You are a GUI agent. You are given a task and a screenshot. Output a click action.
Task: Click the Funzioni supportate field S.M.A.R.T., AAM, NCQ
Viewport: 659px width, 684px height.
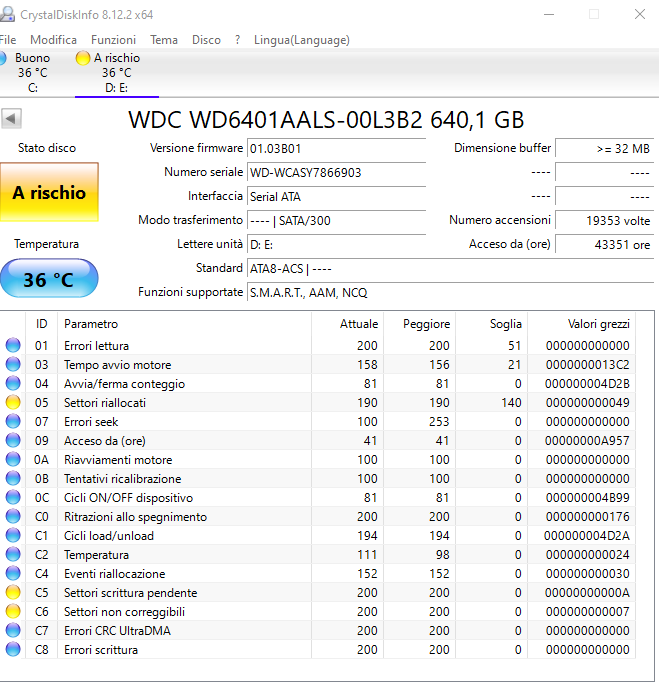coord(451,293)
